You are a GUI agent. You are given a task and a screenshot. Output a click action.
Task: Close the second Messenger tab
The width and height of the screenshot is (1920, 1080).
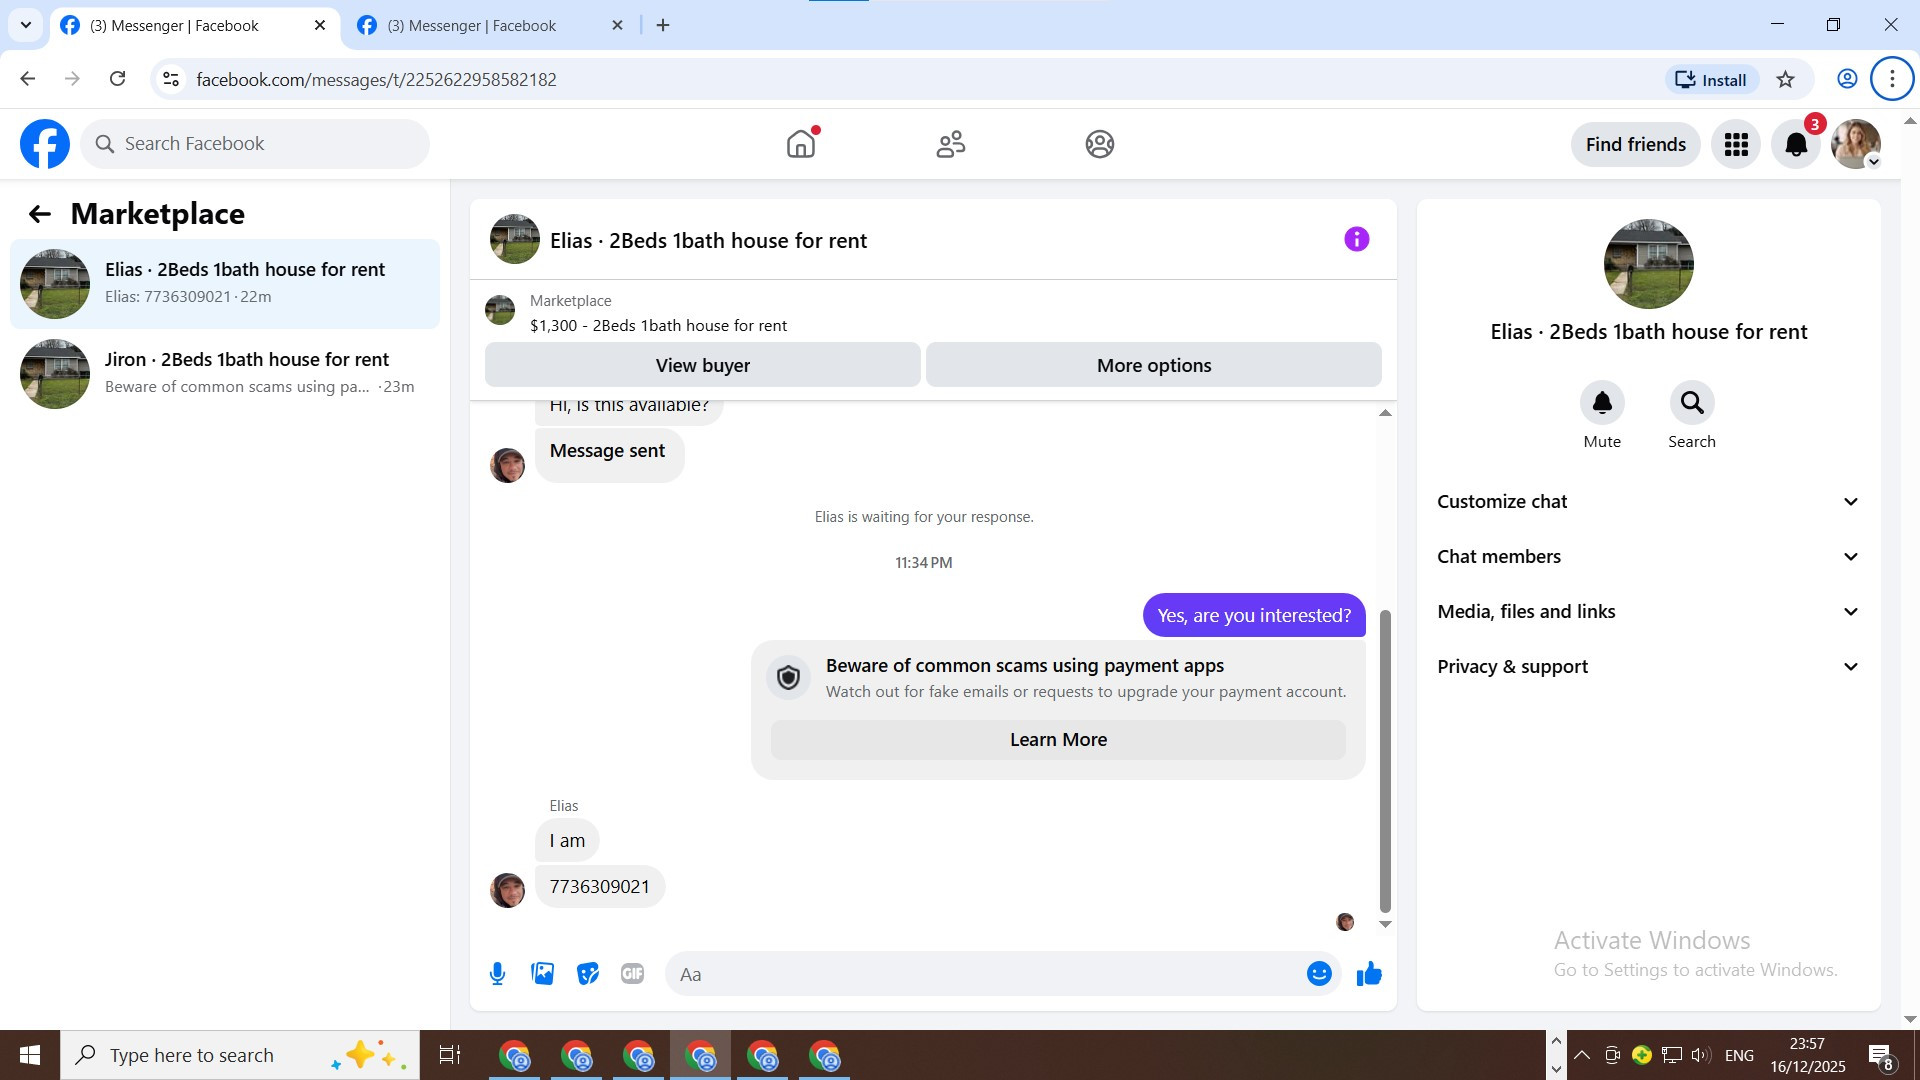617,26
